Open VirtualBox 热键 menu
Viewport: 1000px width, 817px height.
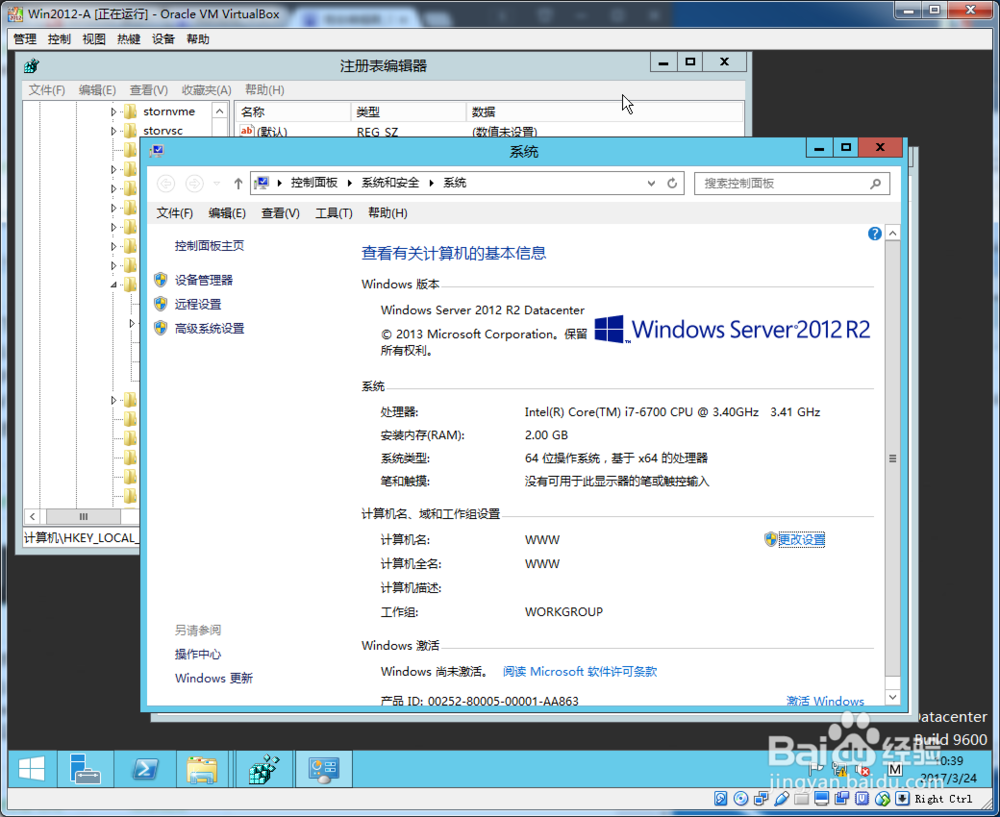point(128,39)
